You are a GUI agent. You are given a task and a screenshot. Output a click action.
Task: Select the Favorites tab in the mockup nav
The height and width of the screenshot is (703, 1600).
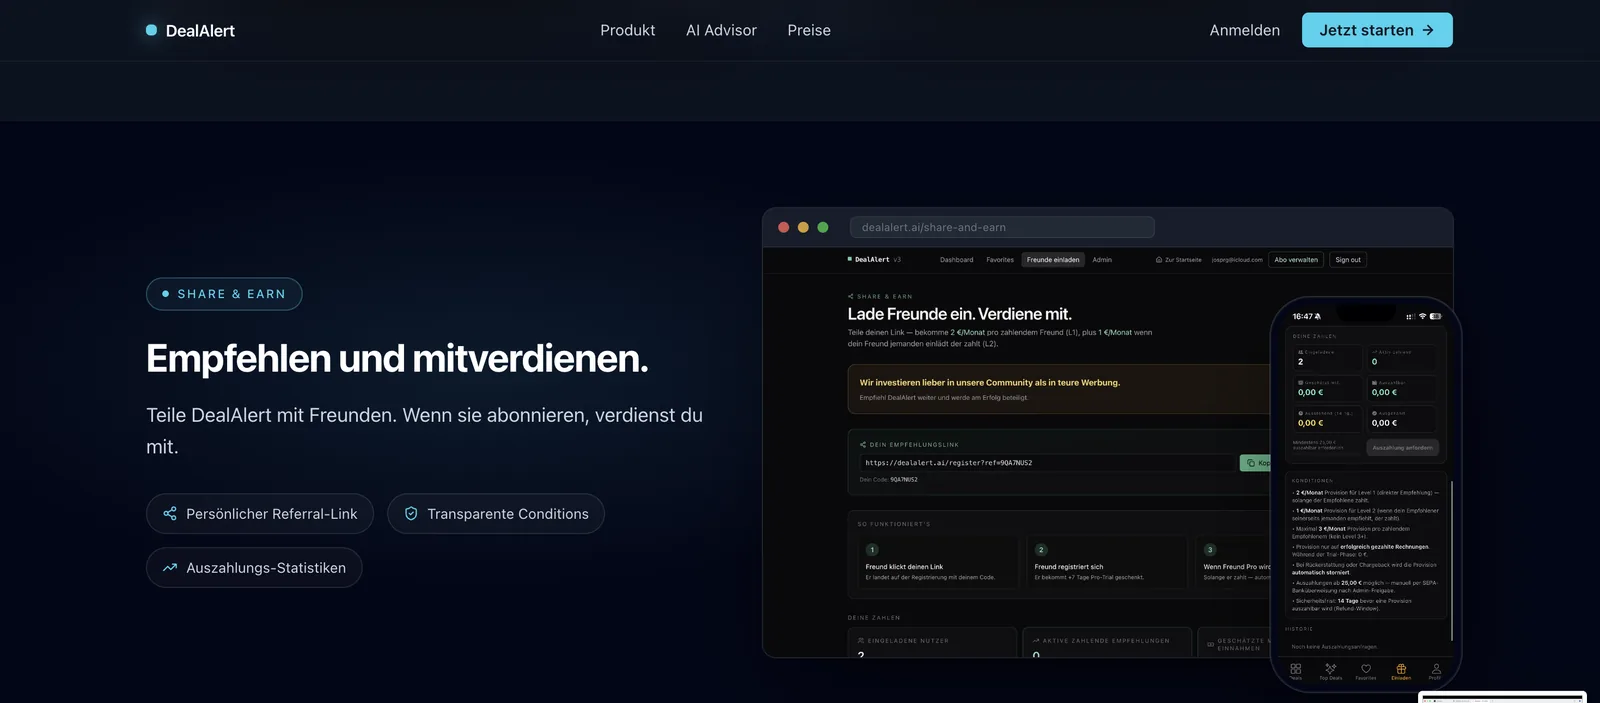click(x=1000, y=260)
